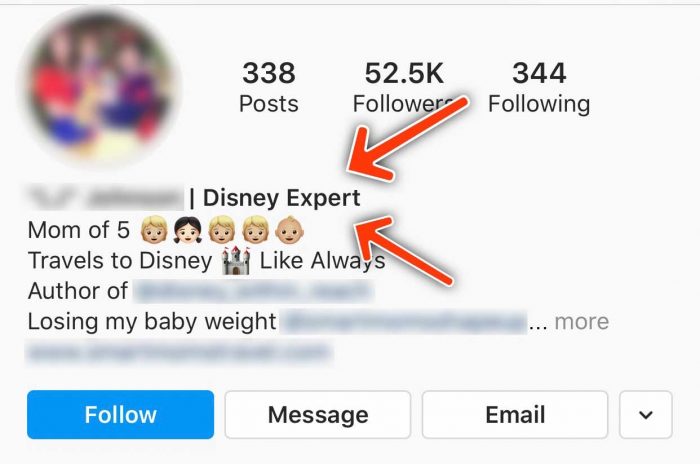Screen dimensions: 700x464
Task: Open the blurred mention after Author of
Action: 252,291
